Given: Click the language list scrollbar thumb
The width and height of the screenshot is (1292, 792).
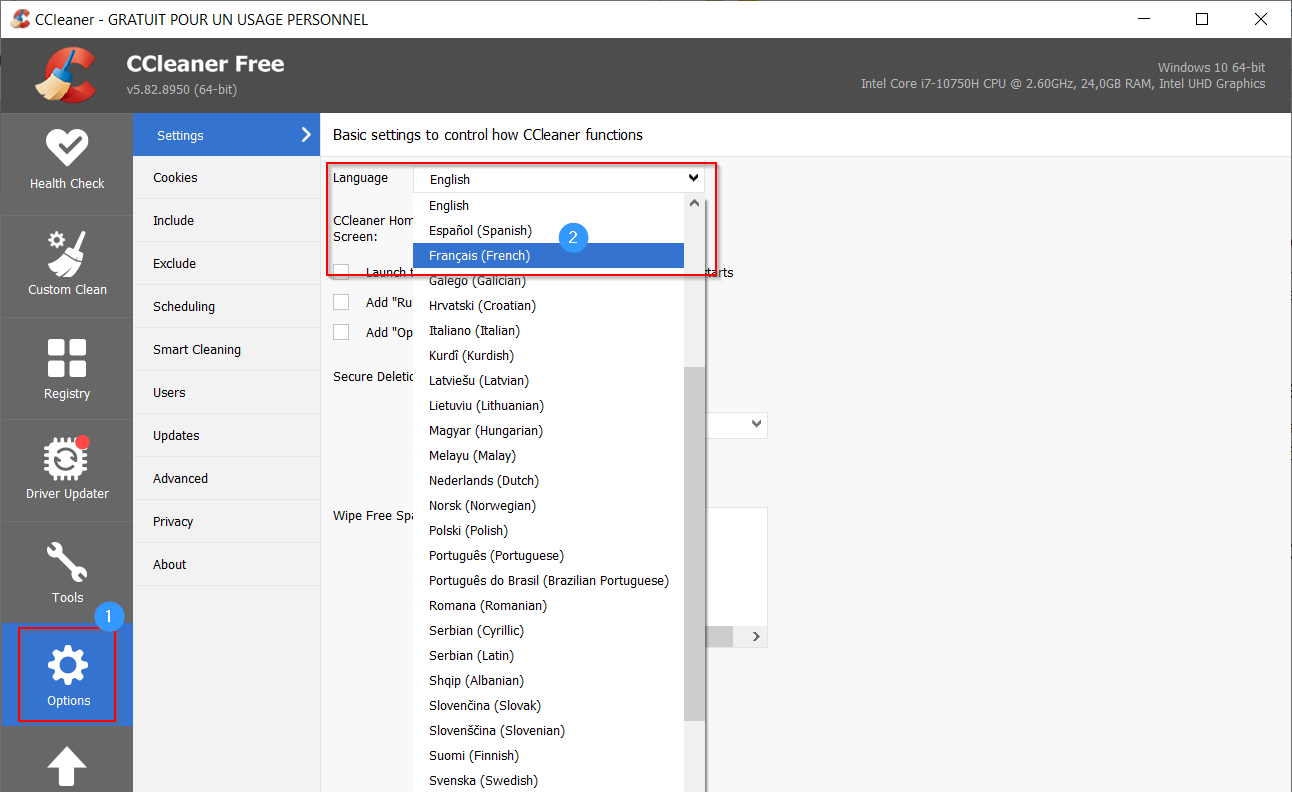Looking at the screenshot, I should coord(695,543).
